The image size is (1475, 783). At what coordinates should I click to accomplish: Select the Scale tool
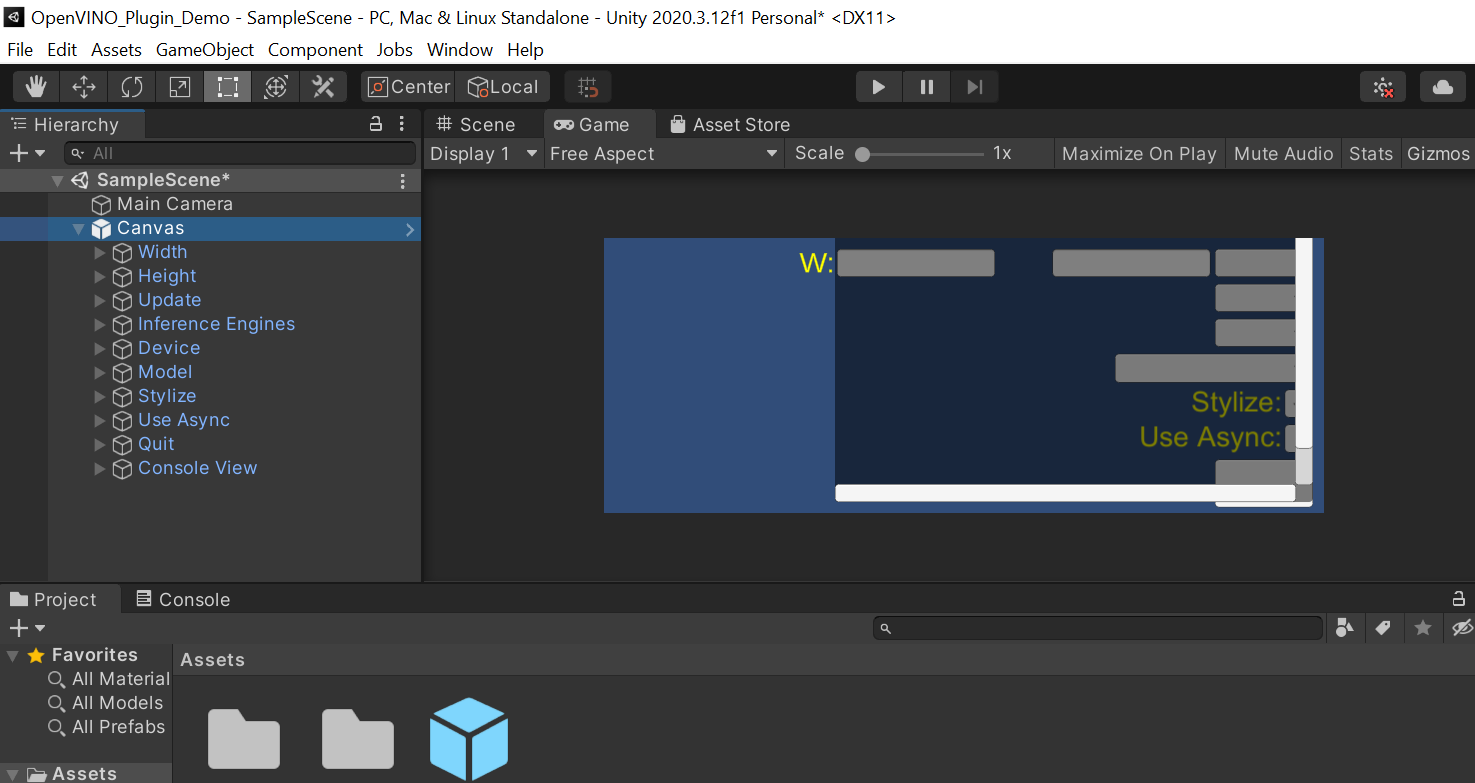pos(180,87)
